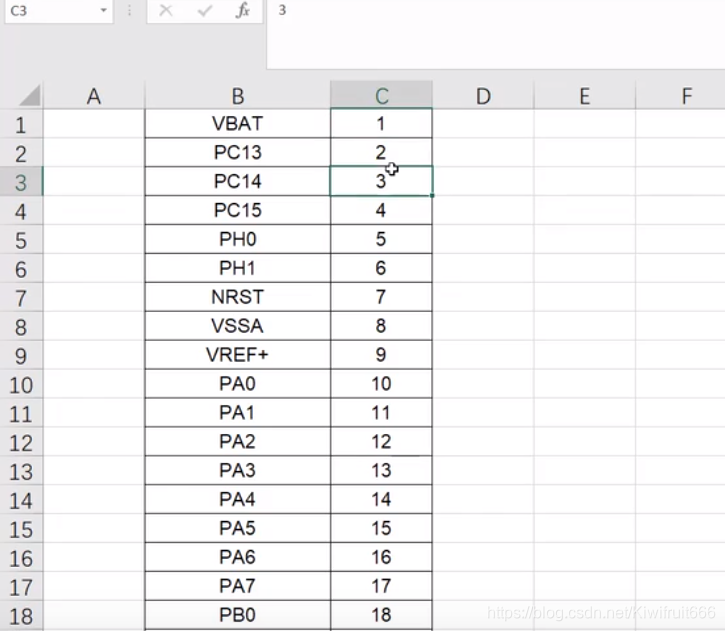Screen dimensions: 725x631
Task: Select column C header
Action: [381, 96]
